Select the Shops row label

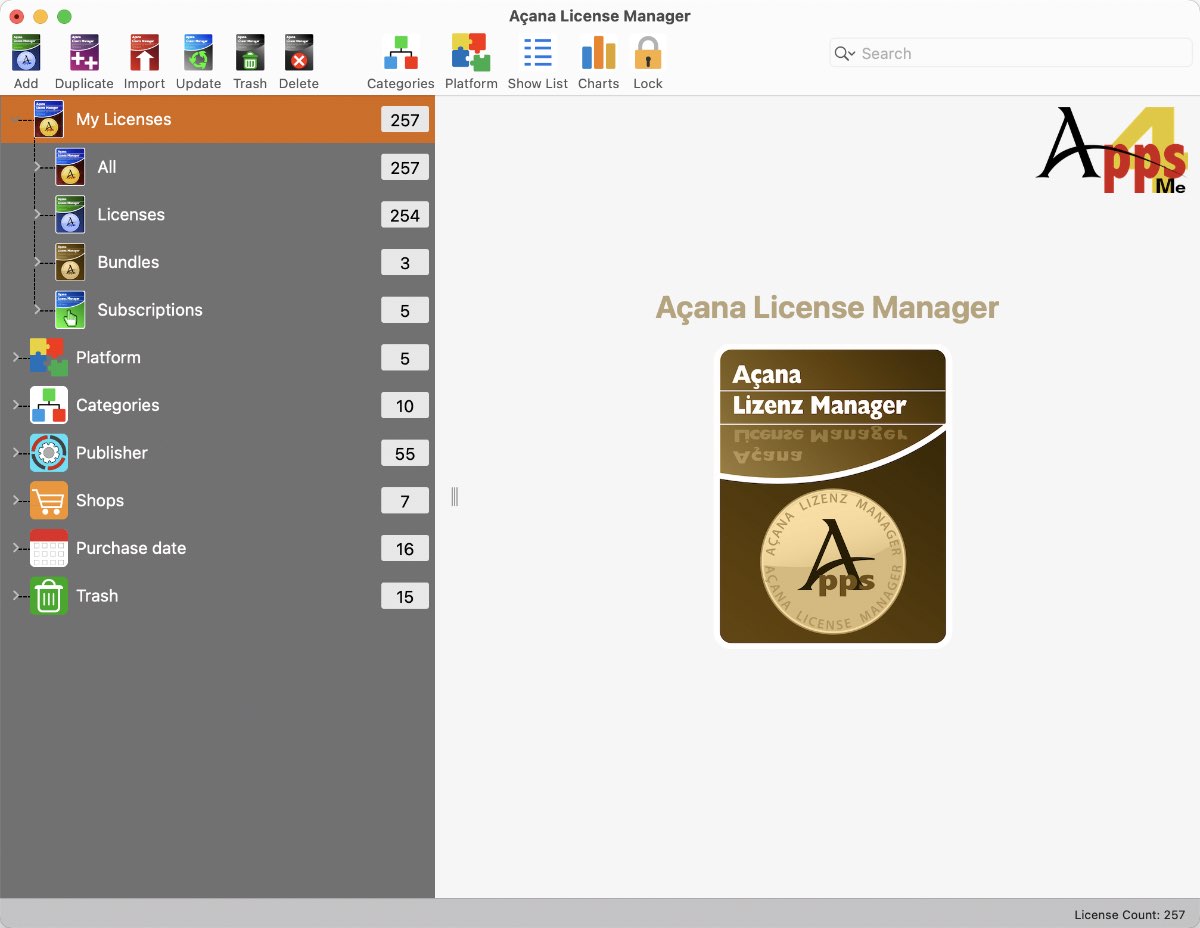[100, 500]
